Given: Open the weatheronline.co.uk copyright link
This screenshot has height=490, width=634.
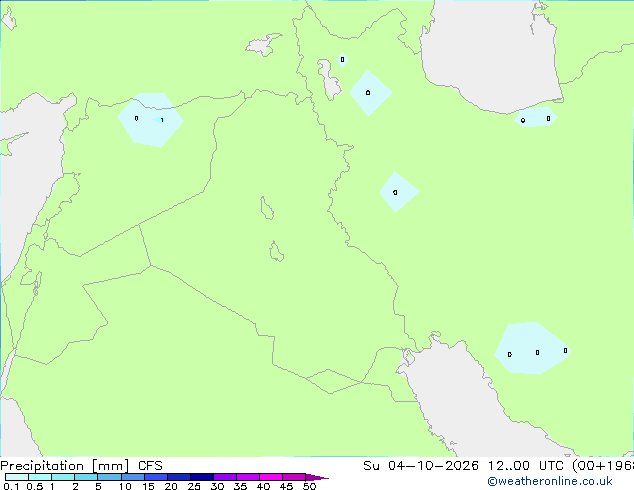Looking at the screenshot, I should tap(550, 481).
